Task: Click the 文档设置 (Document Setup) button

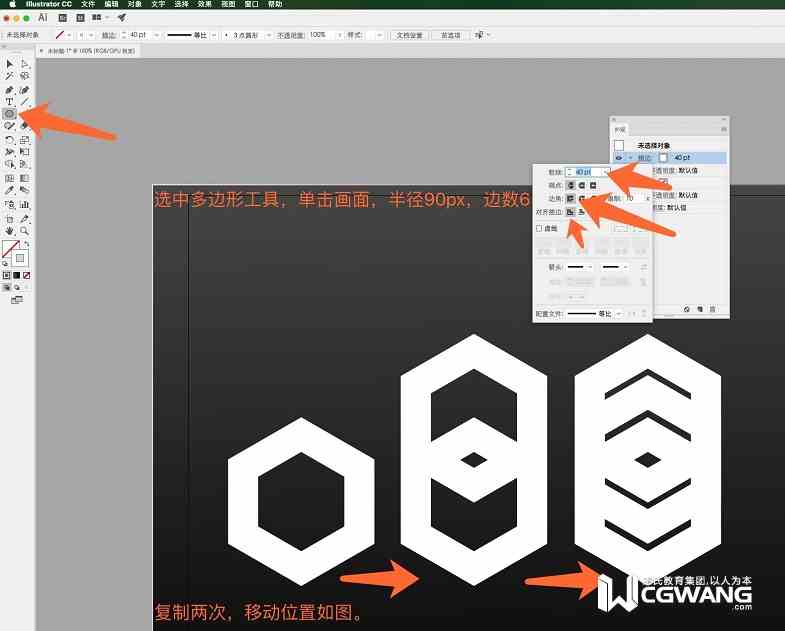Action: click(x=410, y=35)
